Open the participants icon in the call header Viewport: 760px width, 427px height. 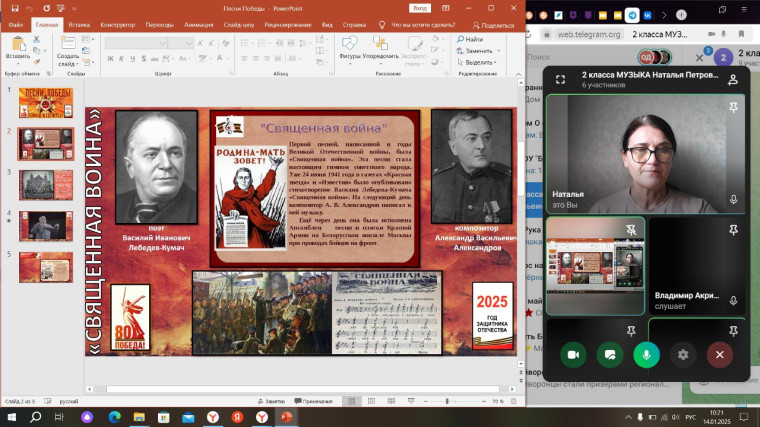tap(733, 79)
